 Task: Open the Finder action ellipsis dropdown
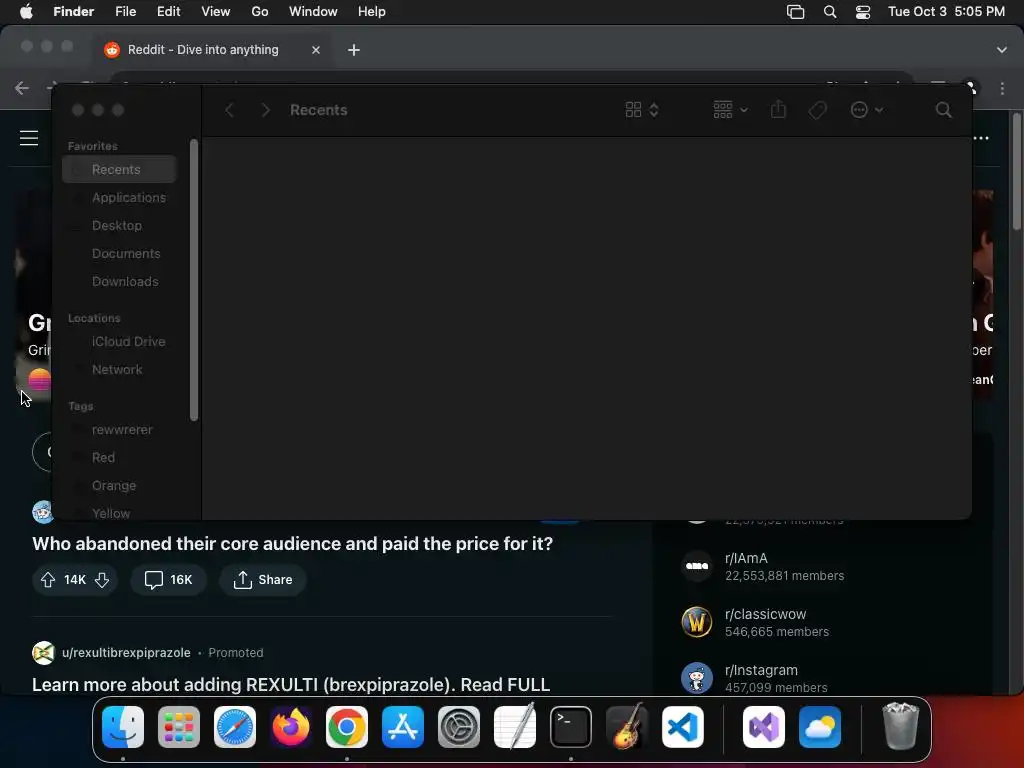(867, 110)
